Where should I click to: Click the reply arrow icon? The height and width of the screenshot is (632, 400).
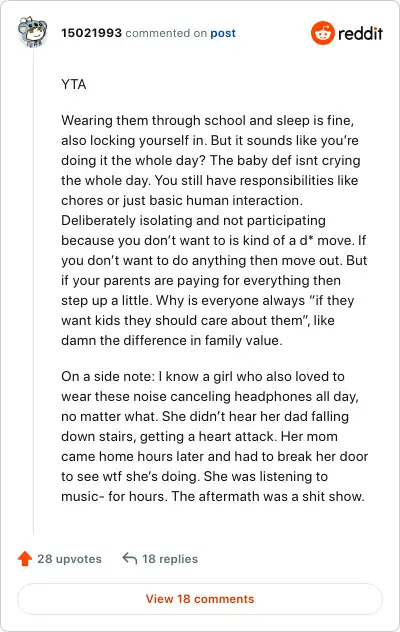tap(129, 558)
